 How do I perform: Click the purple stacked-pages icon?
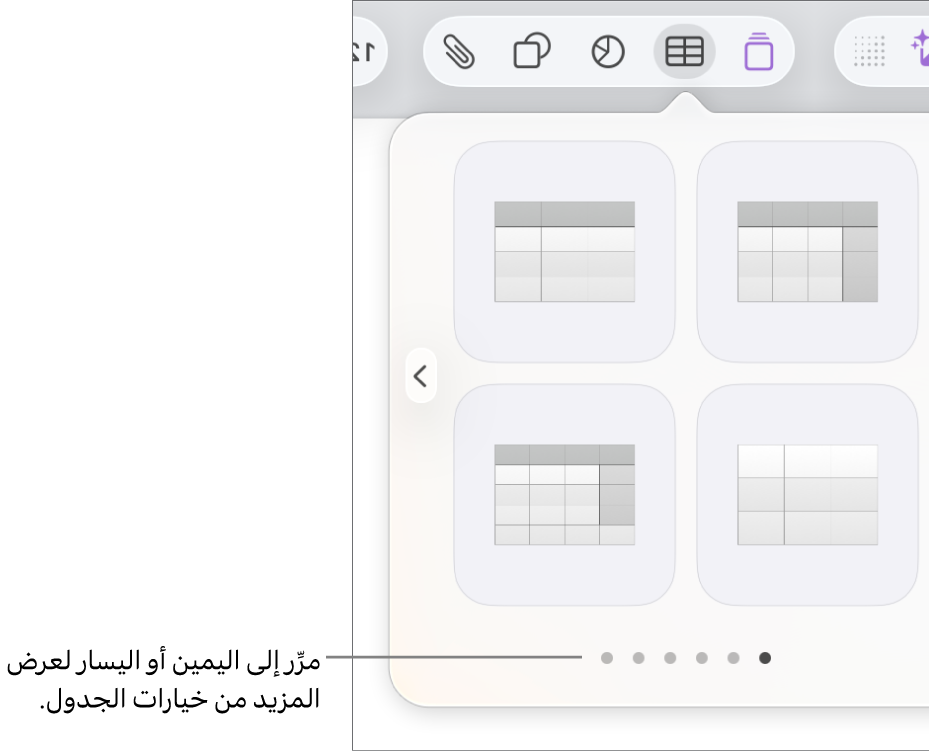[x=759, y=52]
